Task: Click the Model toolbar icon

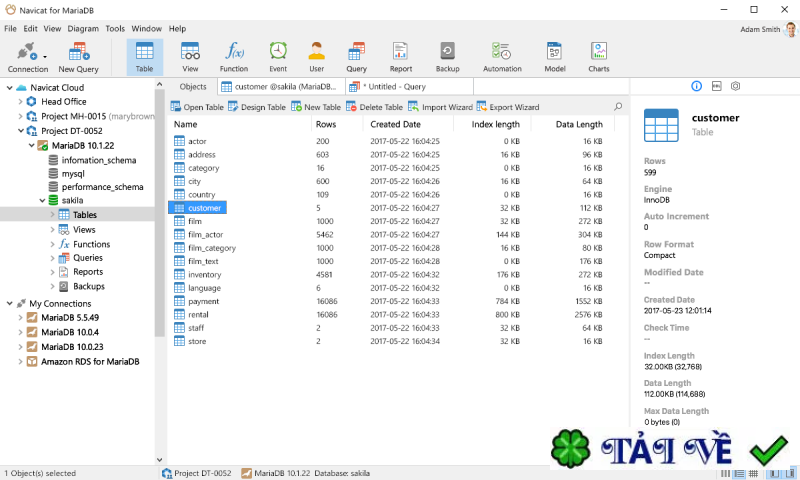Action: point(555,57)
